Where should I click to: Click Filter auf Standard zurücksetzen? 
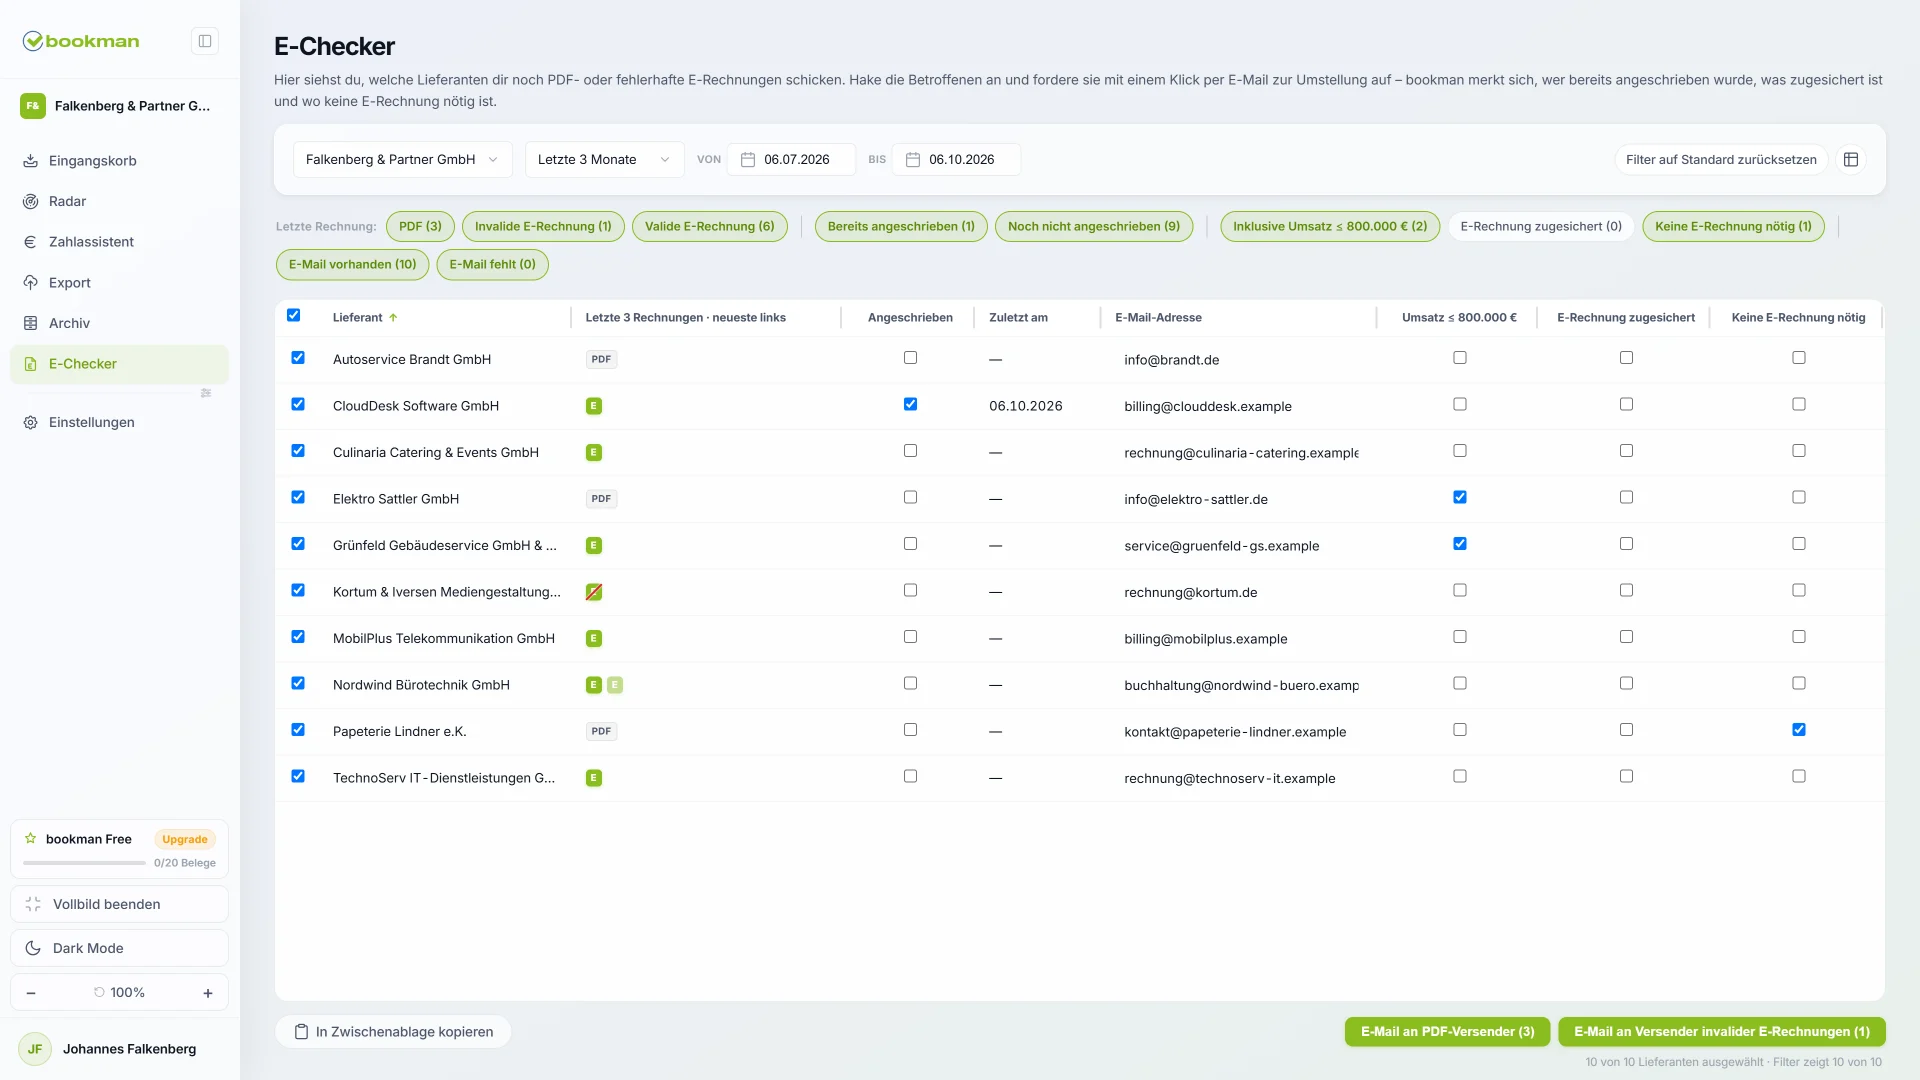[1721, 160]
